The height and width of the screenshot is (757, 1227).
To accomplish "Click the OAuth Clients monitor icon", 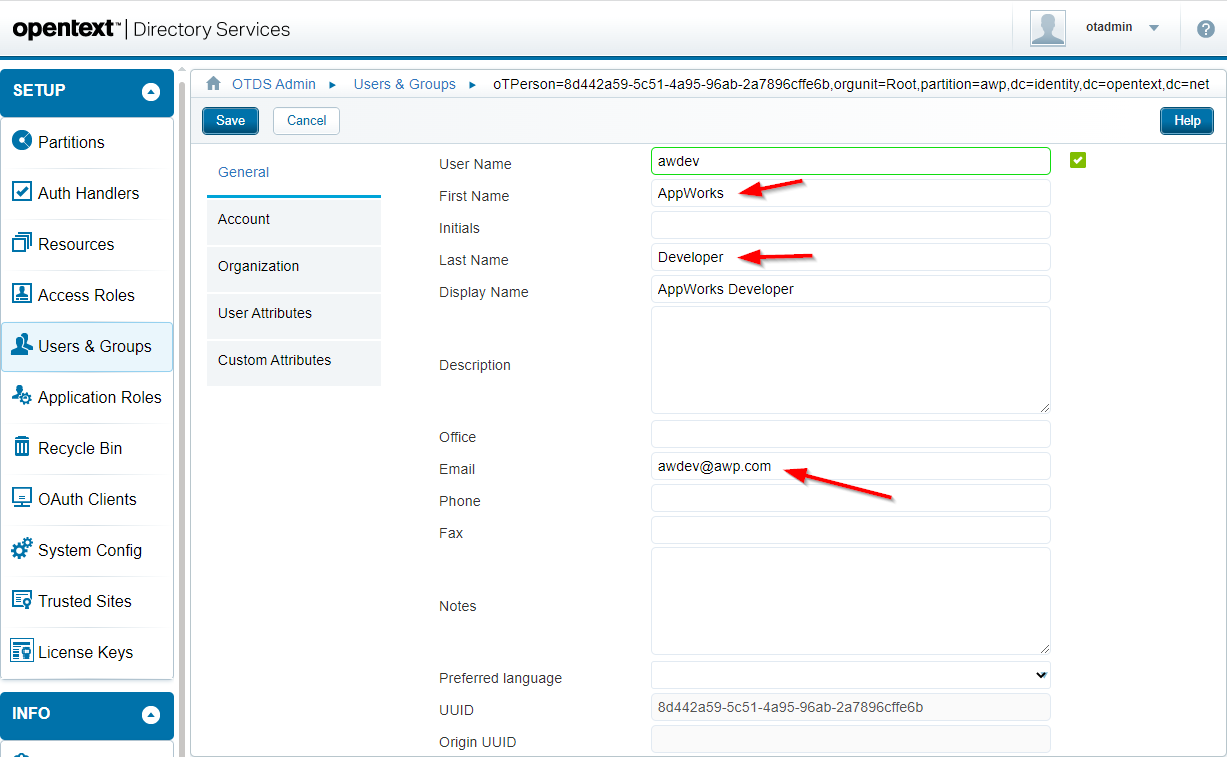I will [21, 498].
